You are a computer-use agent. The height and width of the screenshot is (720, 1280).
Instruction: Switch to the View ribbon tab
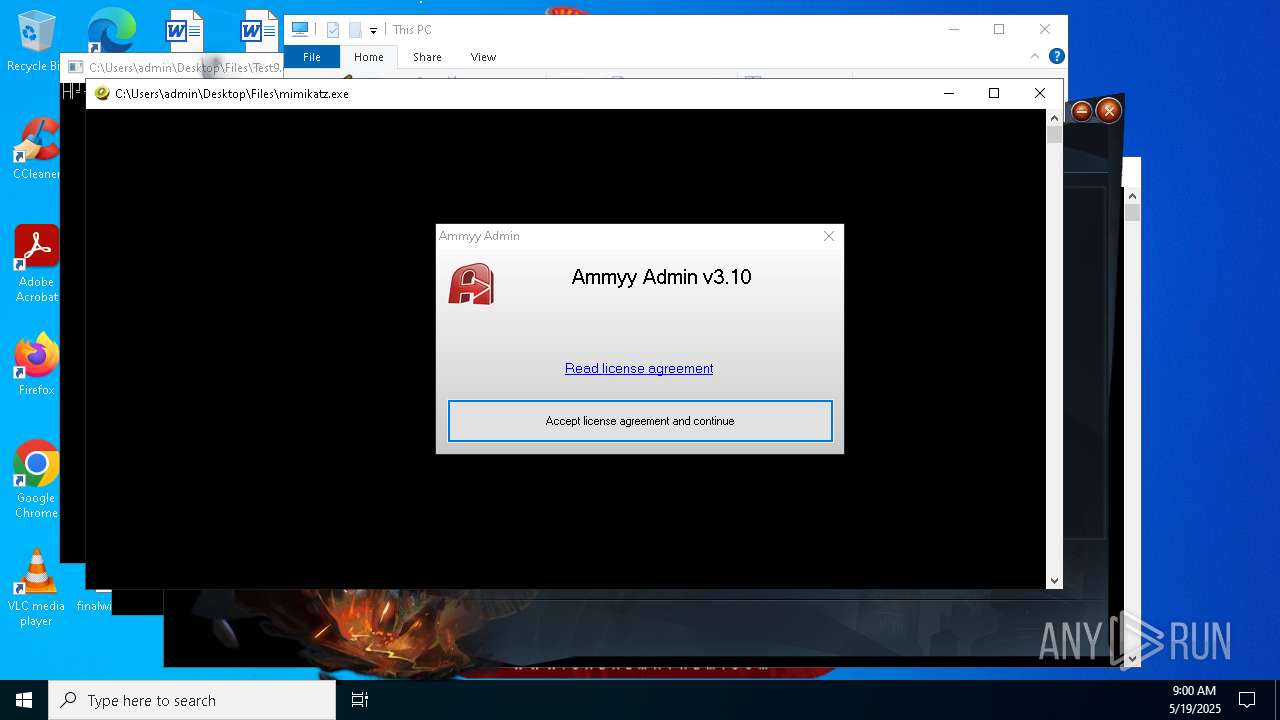(x=483, y=57)
